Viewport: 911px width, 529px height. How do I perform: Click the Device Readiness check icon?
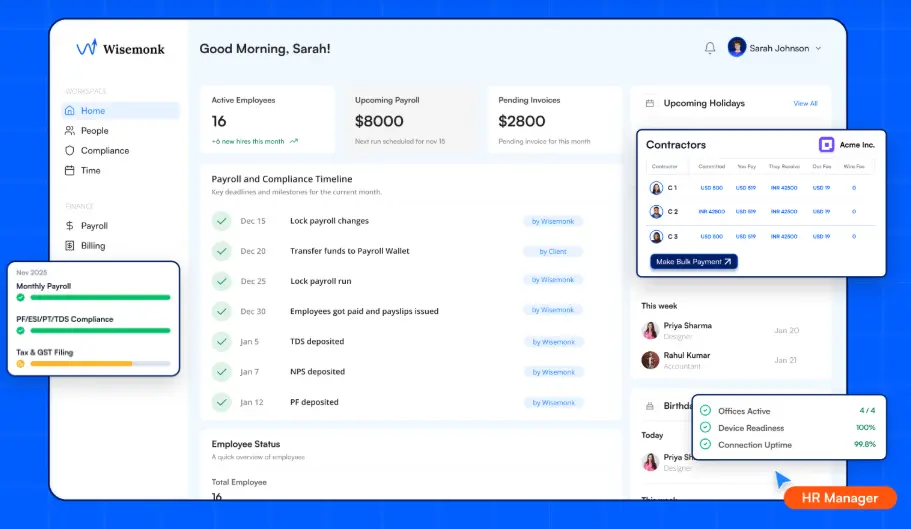click(x=705, y=427)
